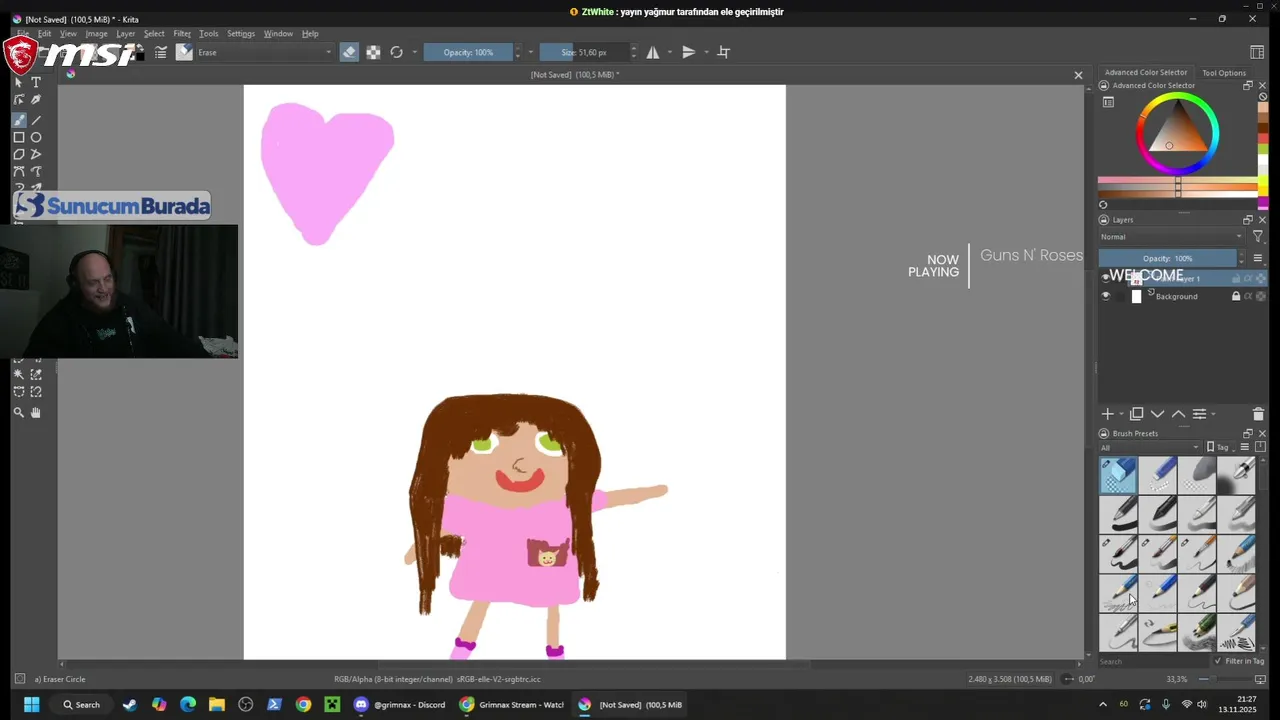Click the duplicate layer icon
Screen dimensions: 1280x720
(x=1137, y=414)
